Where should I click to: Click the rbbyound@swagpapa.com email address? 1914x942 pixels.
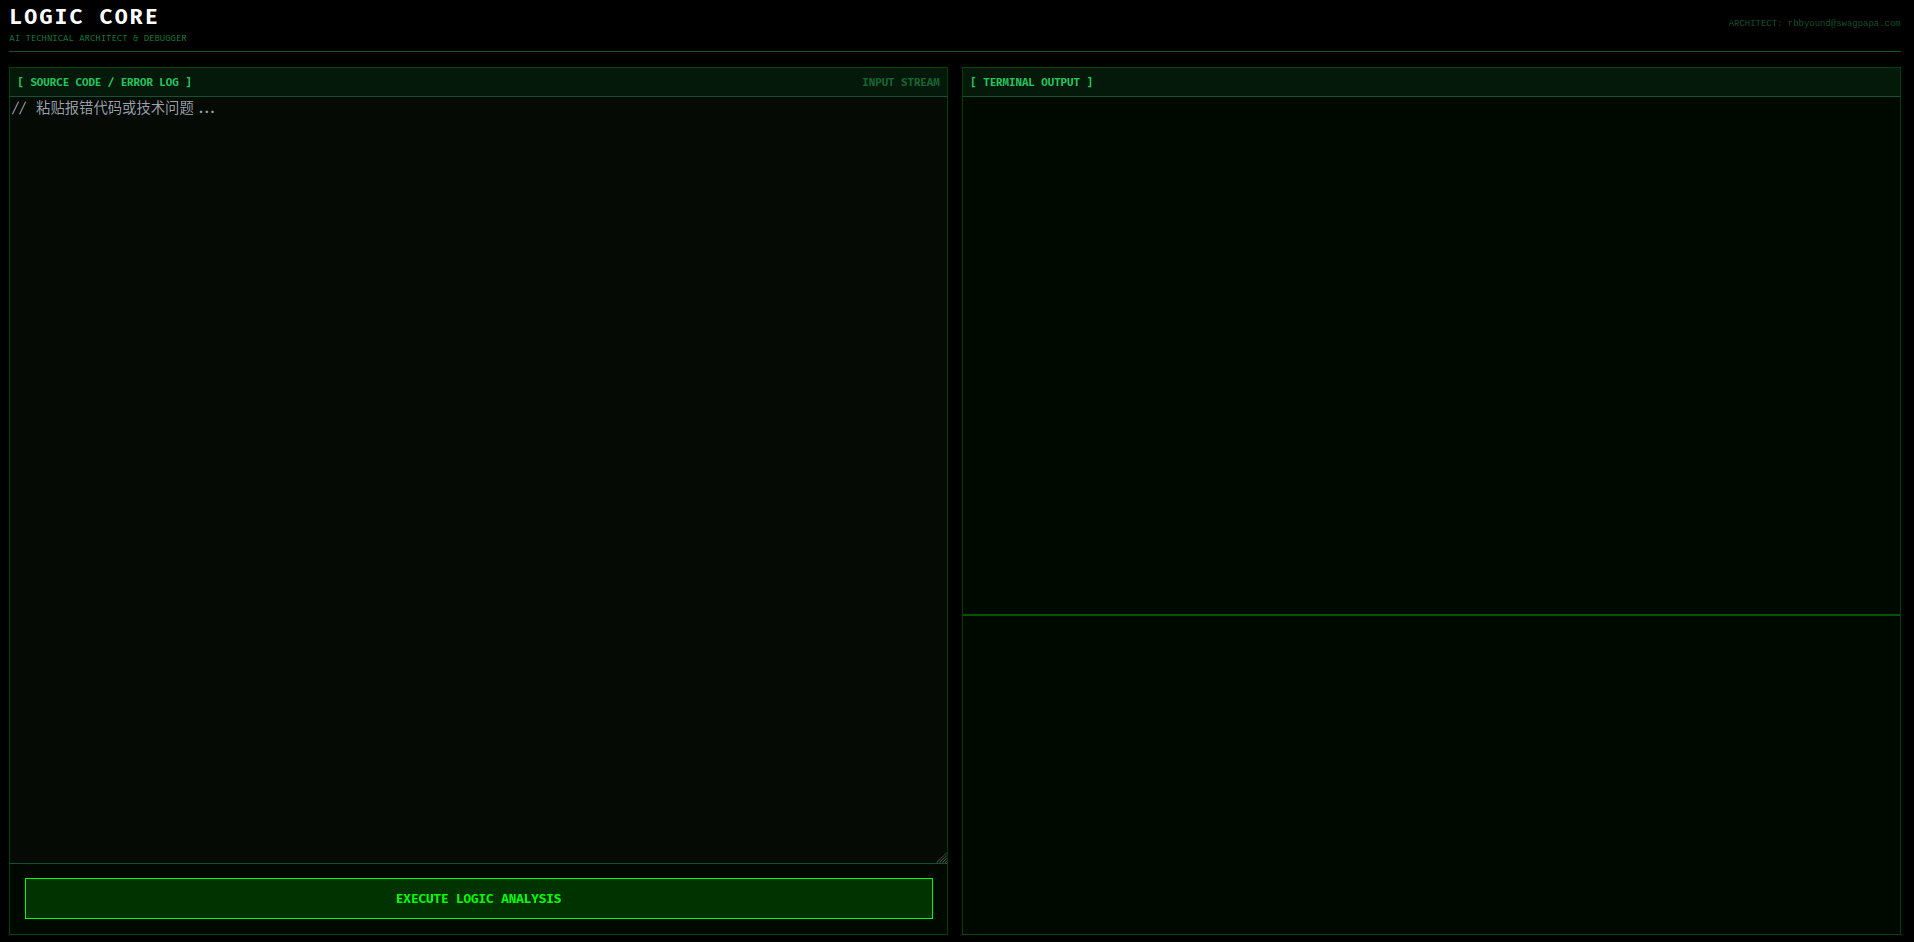(x=1843, y=23)
